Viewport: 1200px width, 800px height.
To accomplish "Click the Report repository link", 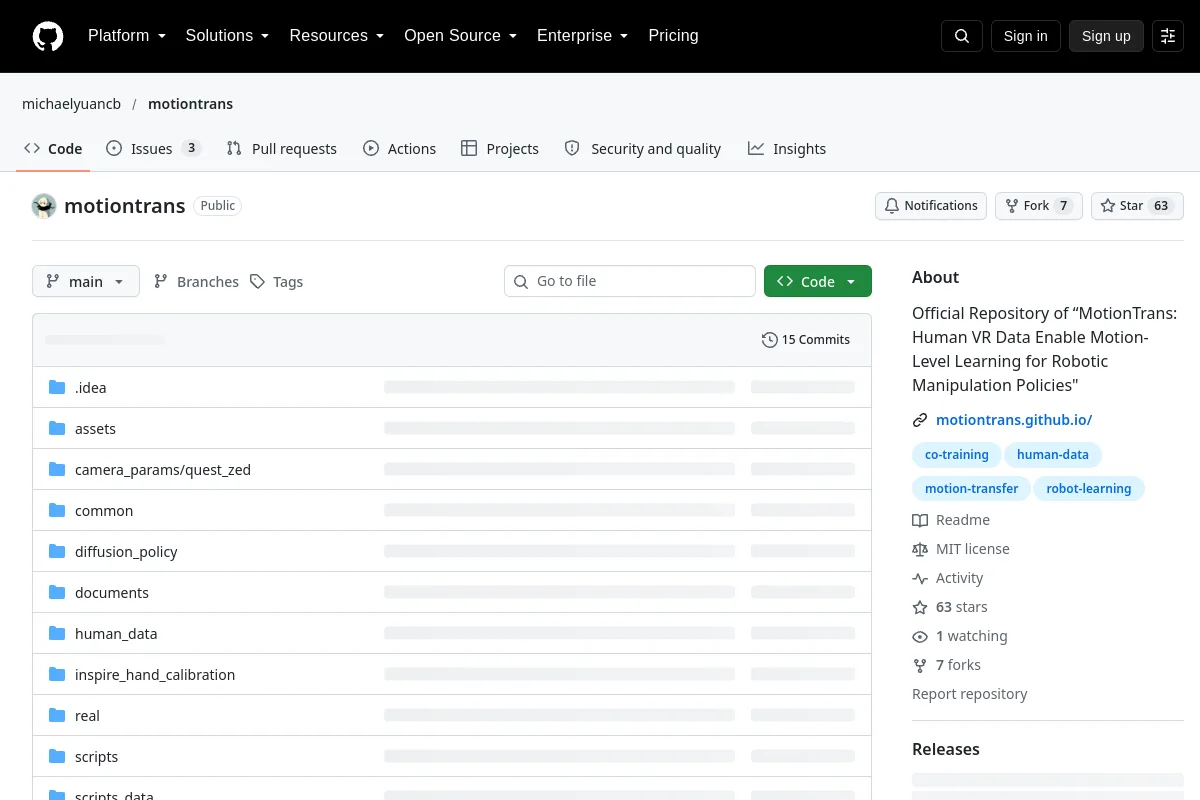I will (969, 694).
